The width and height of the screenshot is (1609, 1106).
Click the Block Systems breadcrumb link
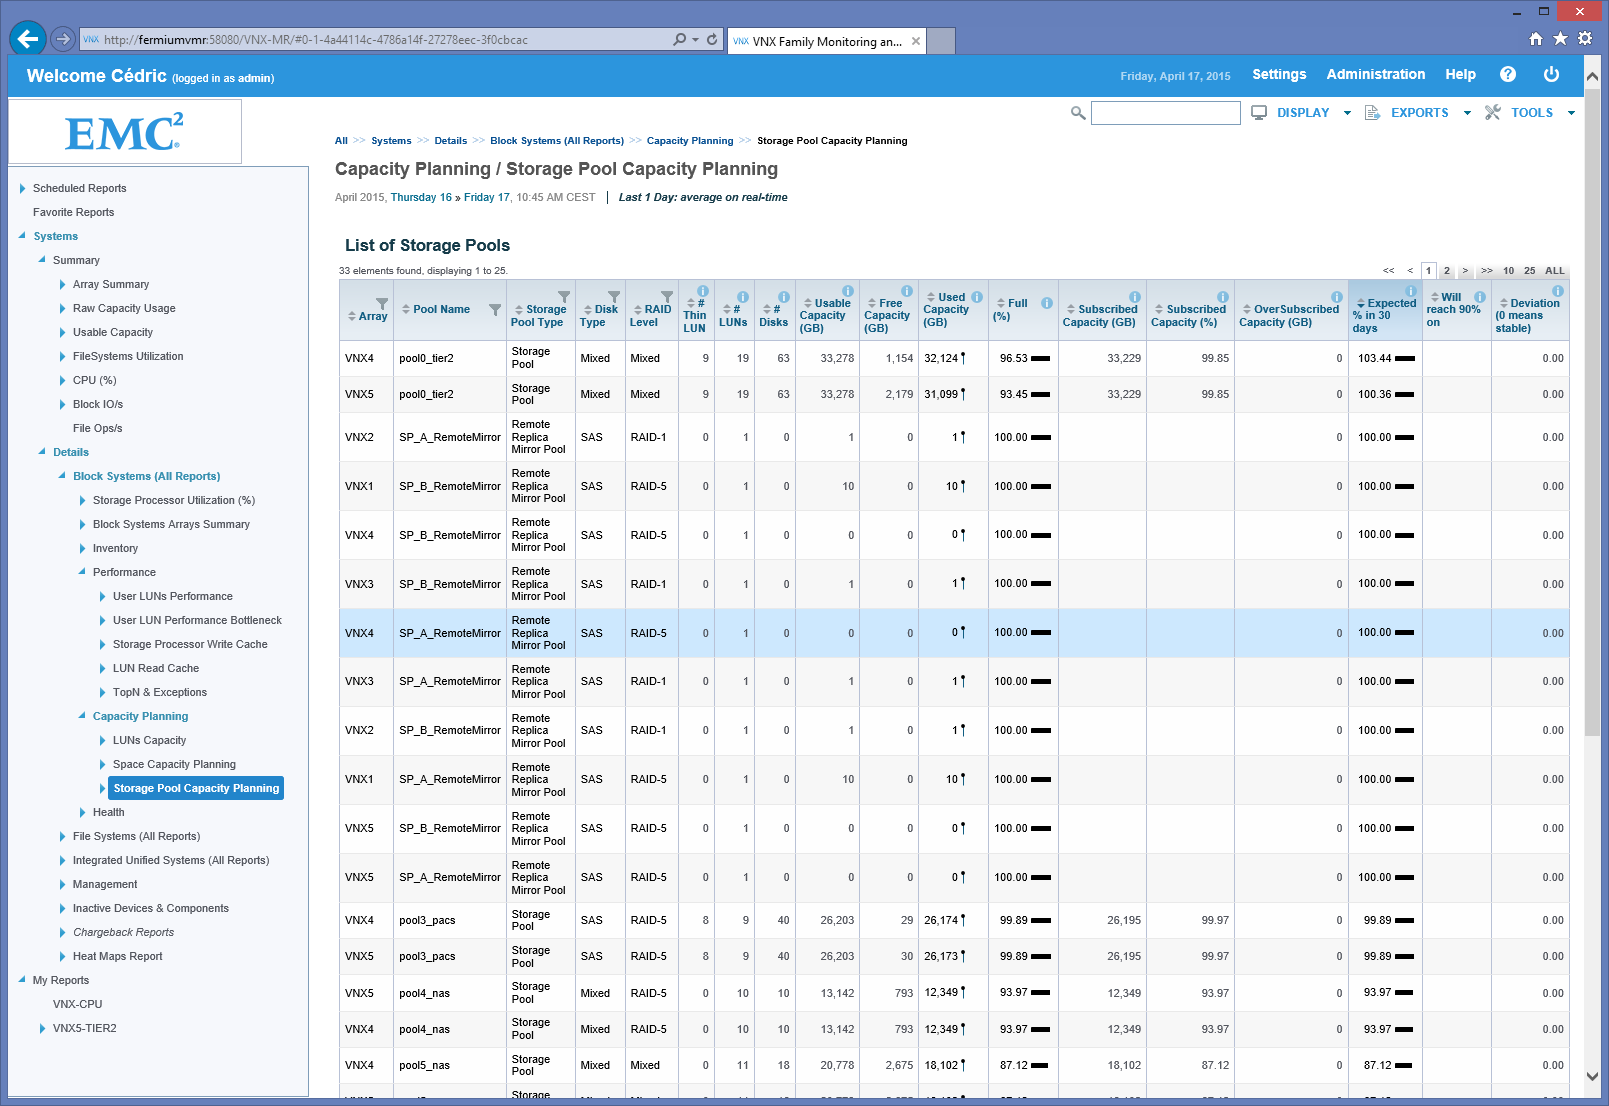(x=556, y=141)
